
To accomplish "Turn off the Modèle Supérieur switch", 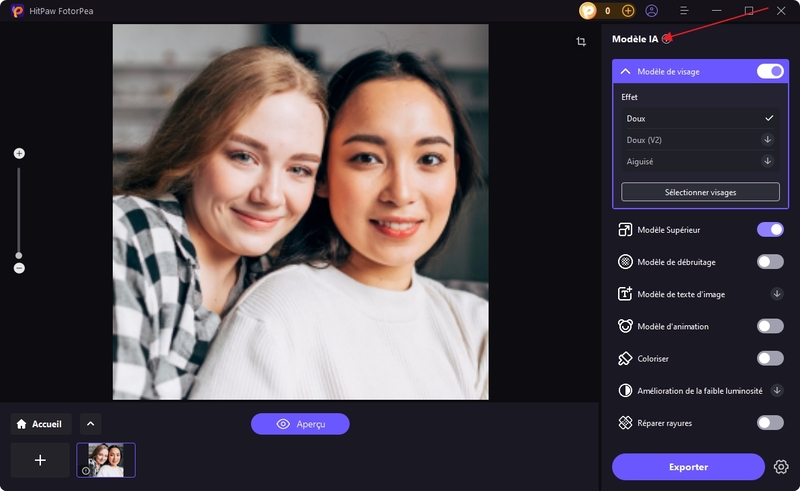I will tap(770, 230).
